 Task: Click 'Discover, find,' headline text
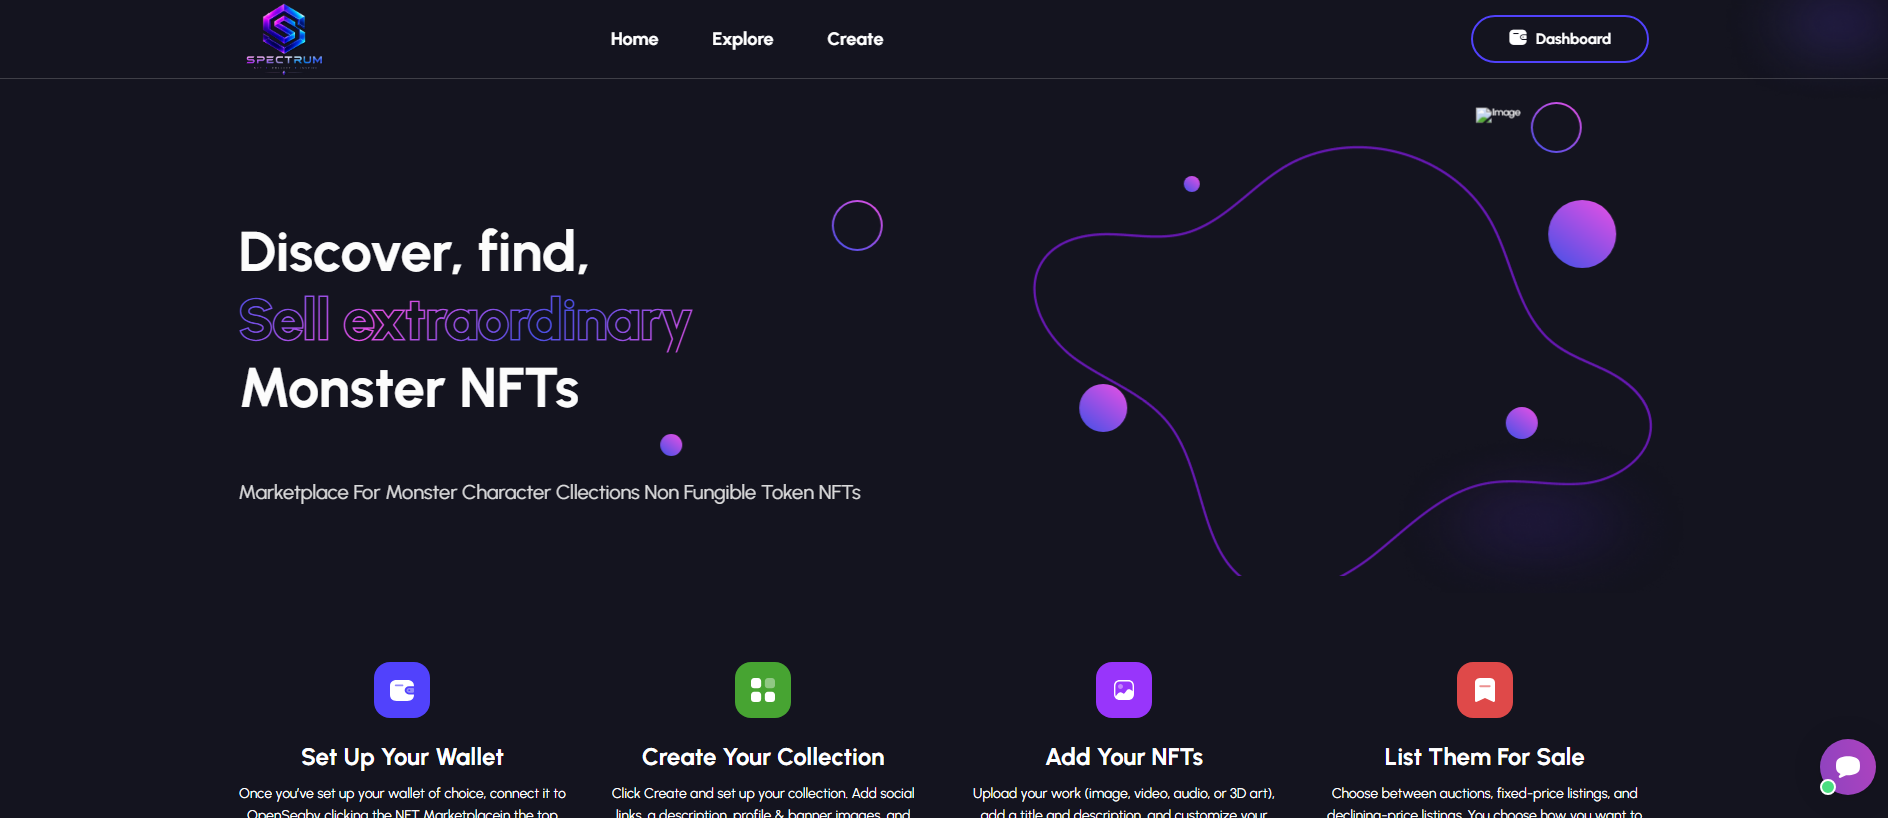[x=413, y=251]
